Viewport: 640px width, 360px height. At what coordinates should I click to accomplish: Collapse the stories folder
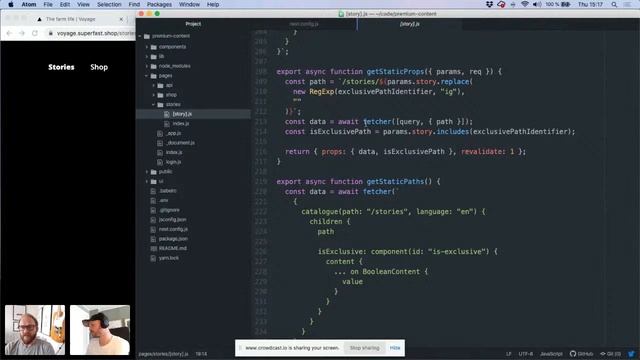[x=154, y=104]
